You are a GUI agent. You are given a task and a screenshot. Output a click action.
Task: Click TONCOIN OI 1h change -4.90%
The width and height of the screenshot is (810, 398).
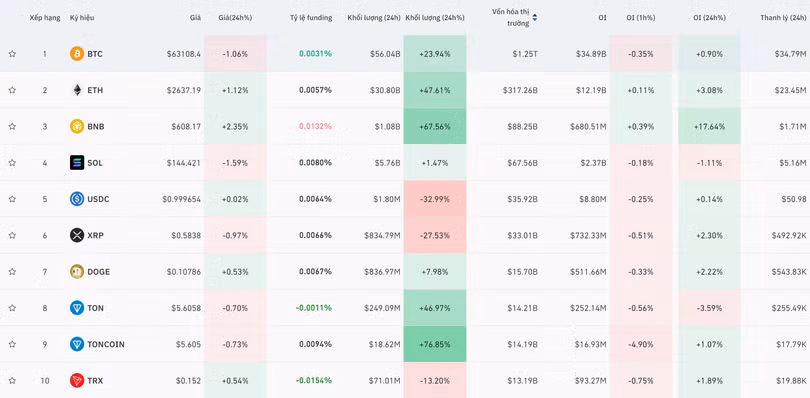pos(641,344)
